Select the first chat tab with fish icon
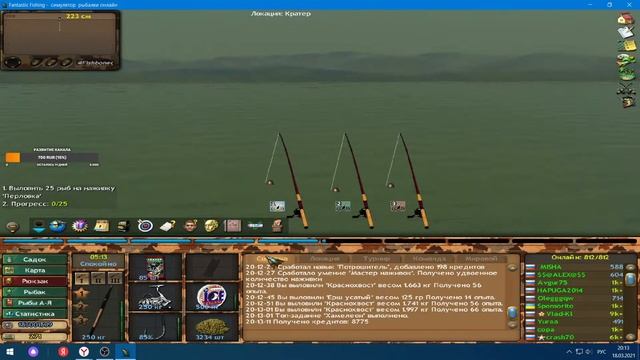 point(272,258)
